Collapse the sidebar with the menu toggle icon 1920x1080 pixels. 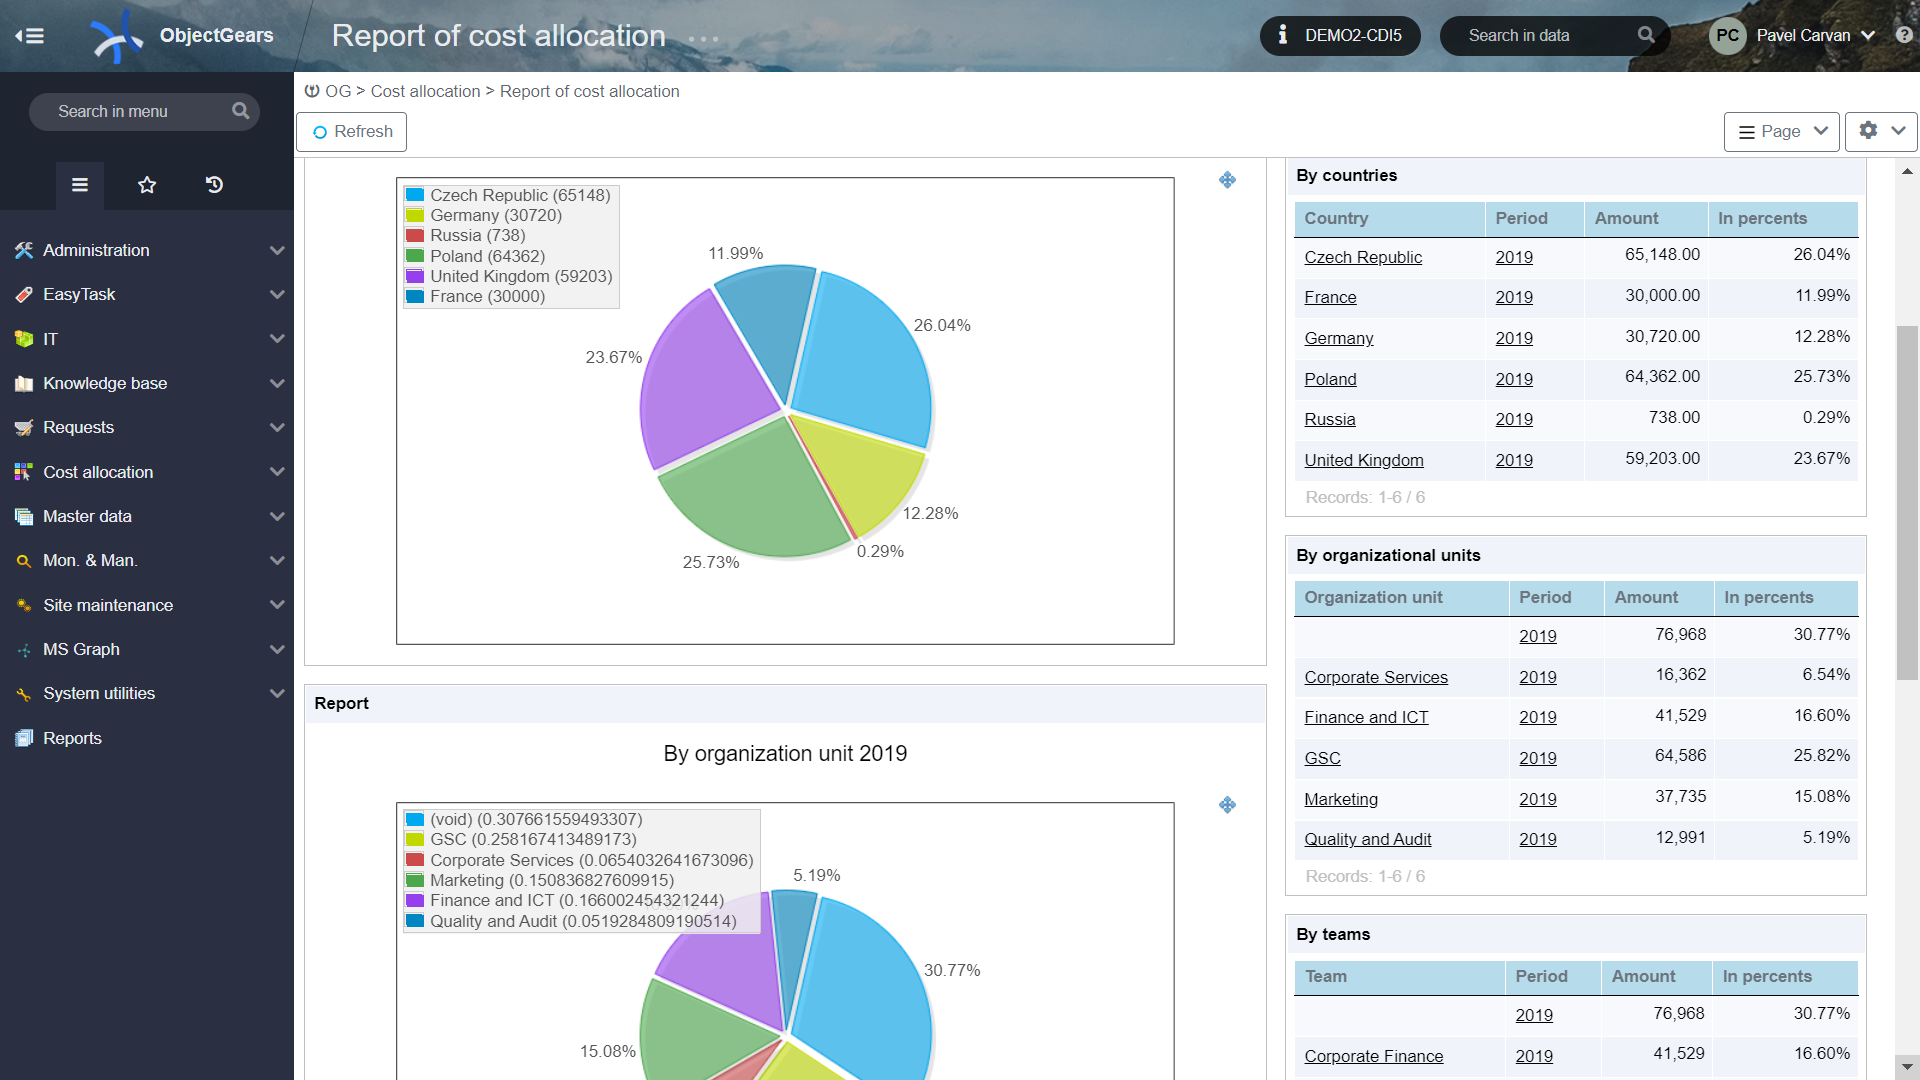30,36
